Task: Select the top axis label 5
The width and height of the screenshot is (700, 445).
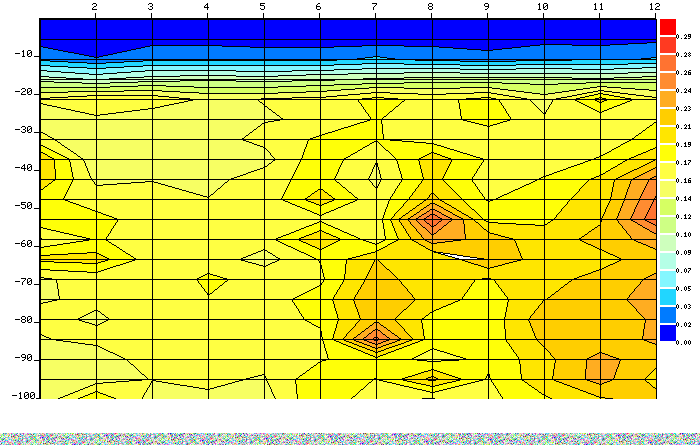Action: click(x=262, y=7)
